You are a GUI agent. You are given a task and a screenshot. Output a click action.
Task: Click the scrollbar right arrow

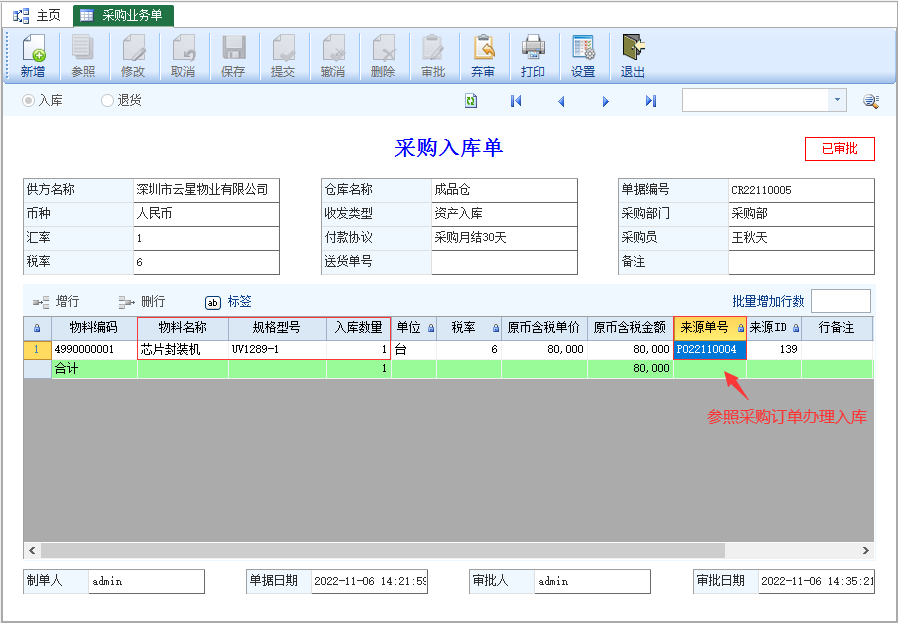point(866,550)
